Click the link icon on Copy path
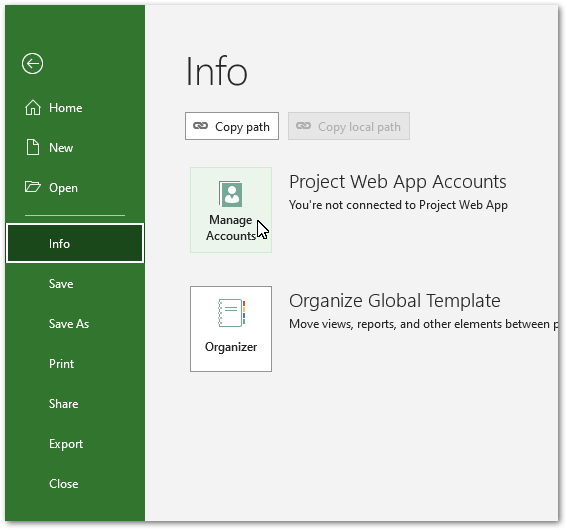 click(201, 125)
